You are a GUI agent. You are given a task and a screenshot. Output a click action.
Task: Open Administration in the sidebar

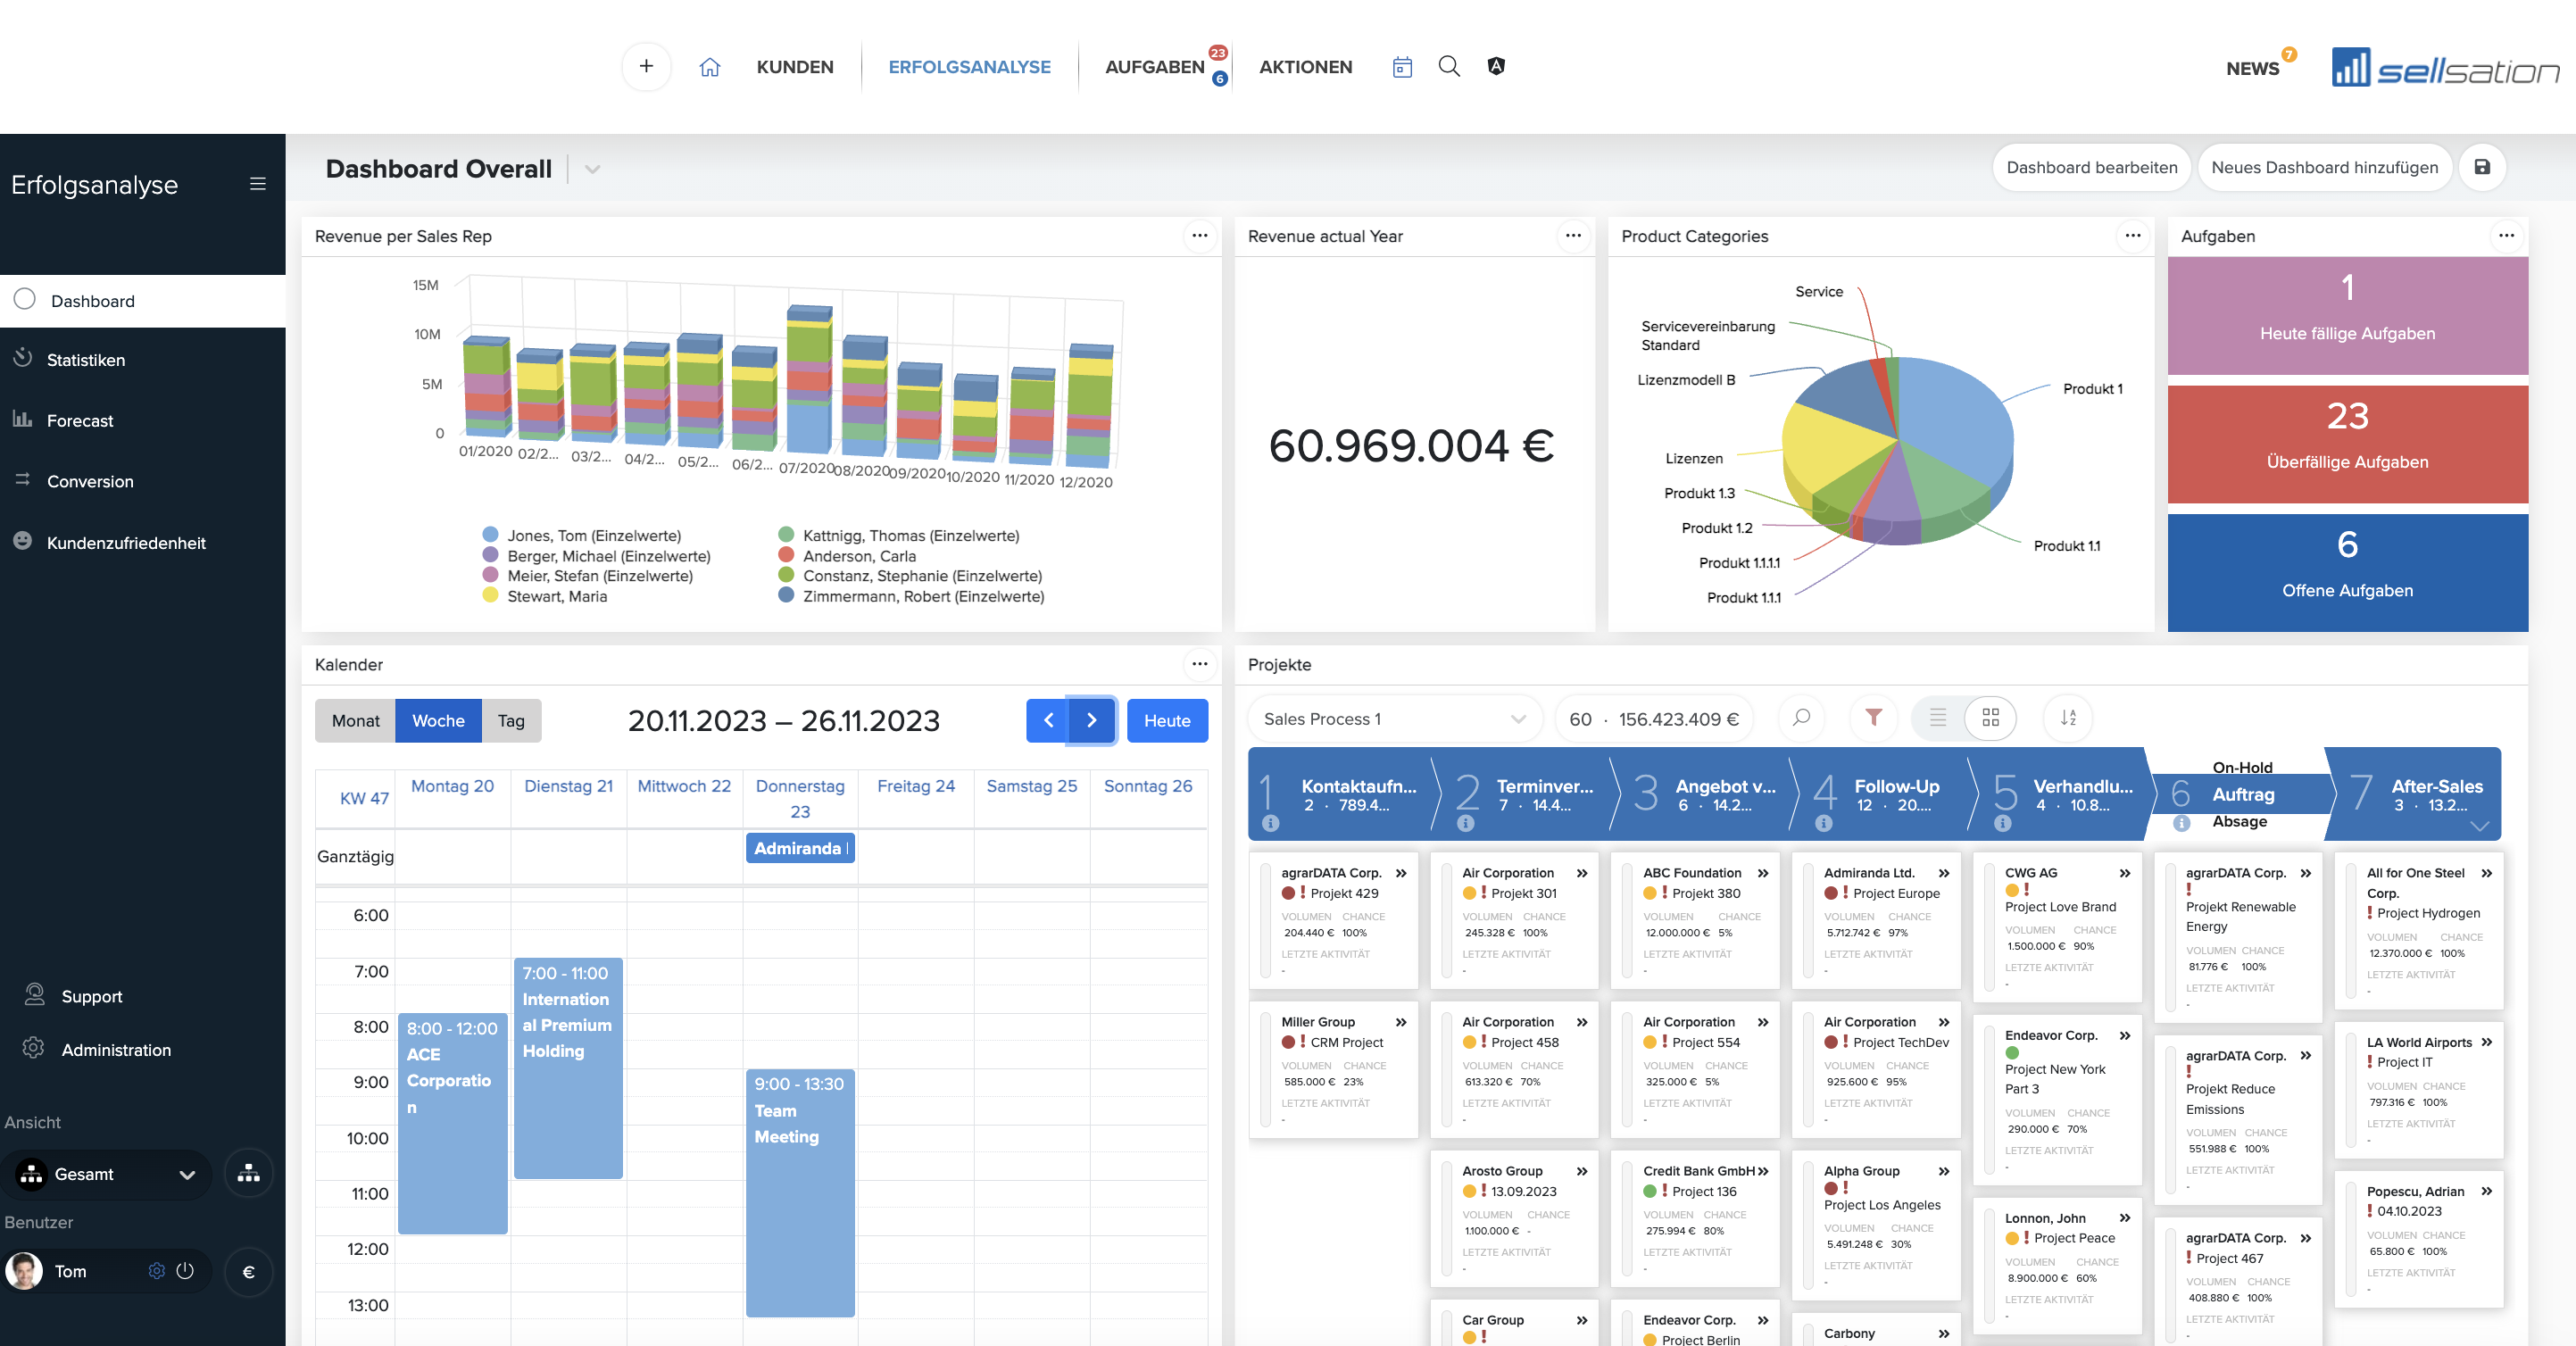pyautogui.click(x=116, y=1050)
